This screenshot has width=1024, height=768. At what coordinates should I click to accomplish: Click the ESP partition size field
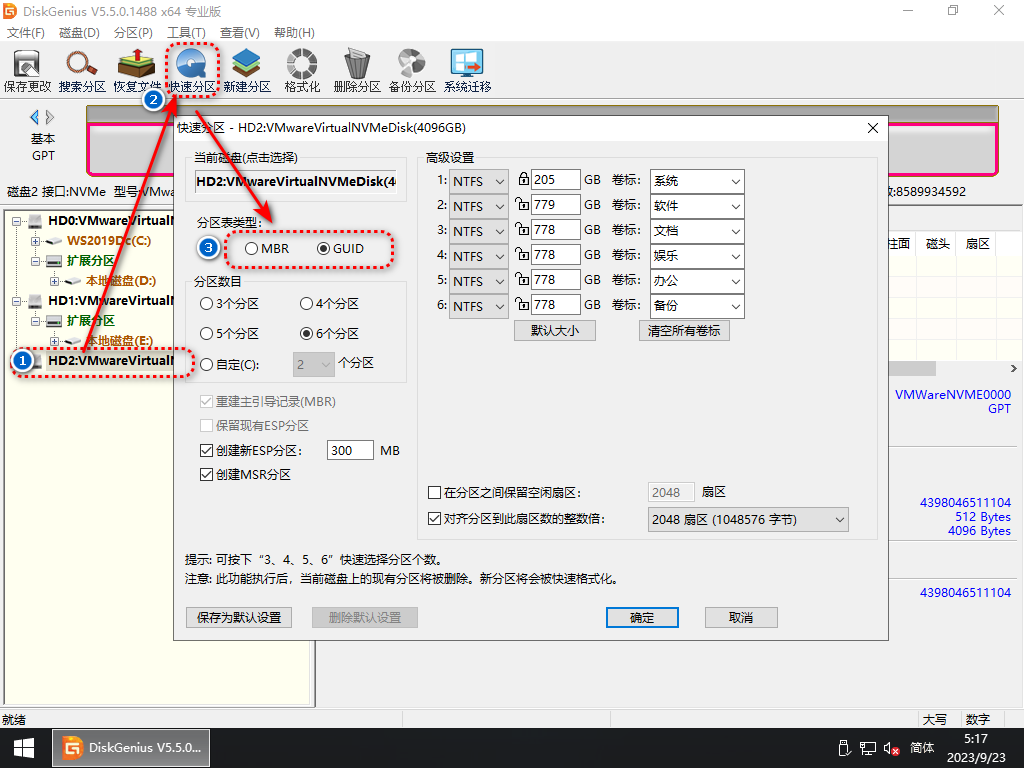[x=350, y=451]
